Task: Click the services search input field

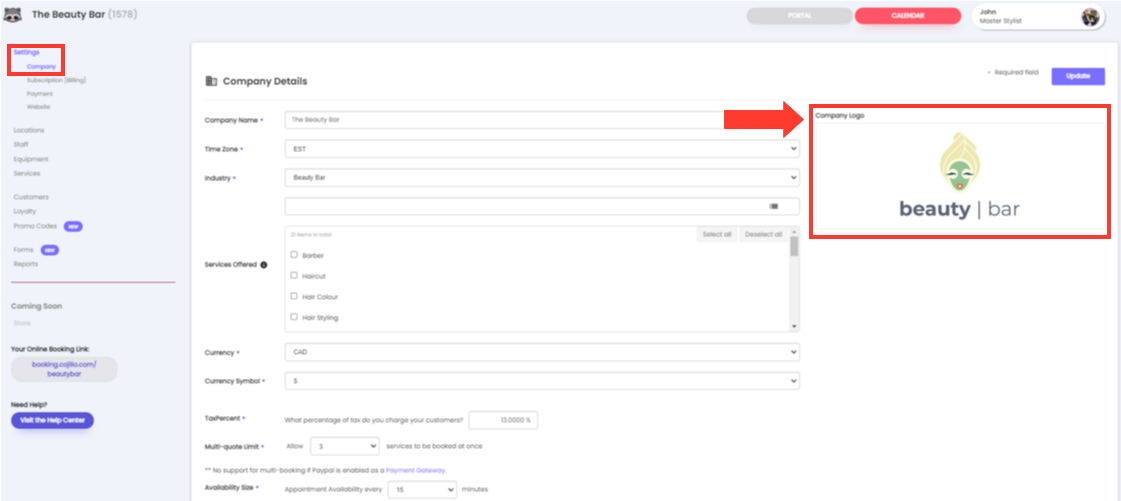Action: 542,206
